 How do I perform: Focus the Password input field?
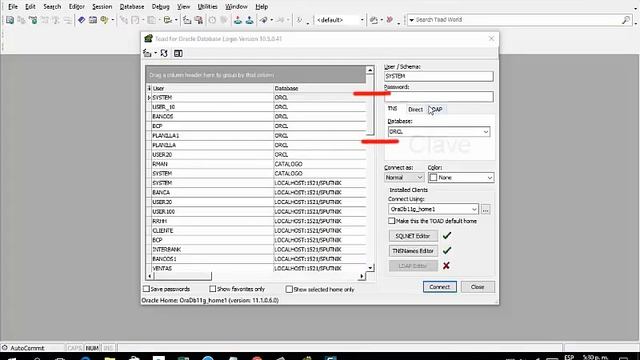click(x=439, y=97)
